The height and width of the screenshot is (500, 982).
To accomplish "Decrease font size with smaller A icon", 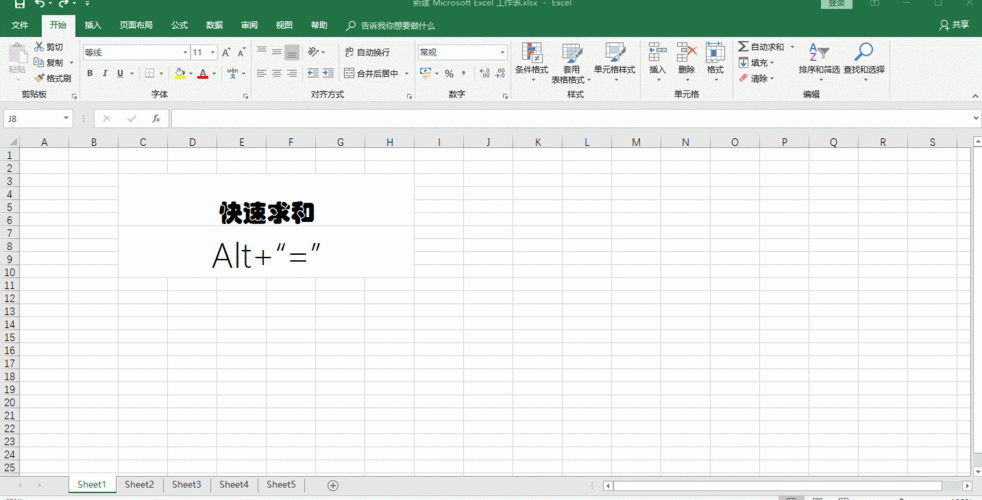I will point(241,53).
